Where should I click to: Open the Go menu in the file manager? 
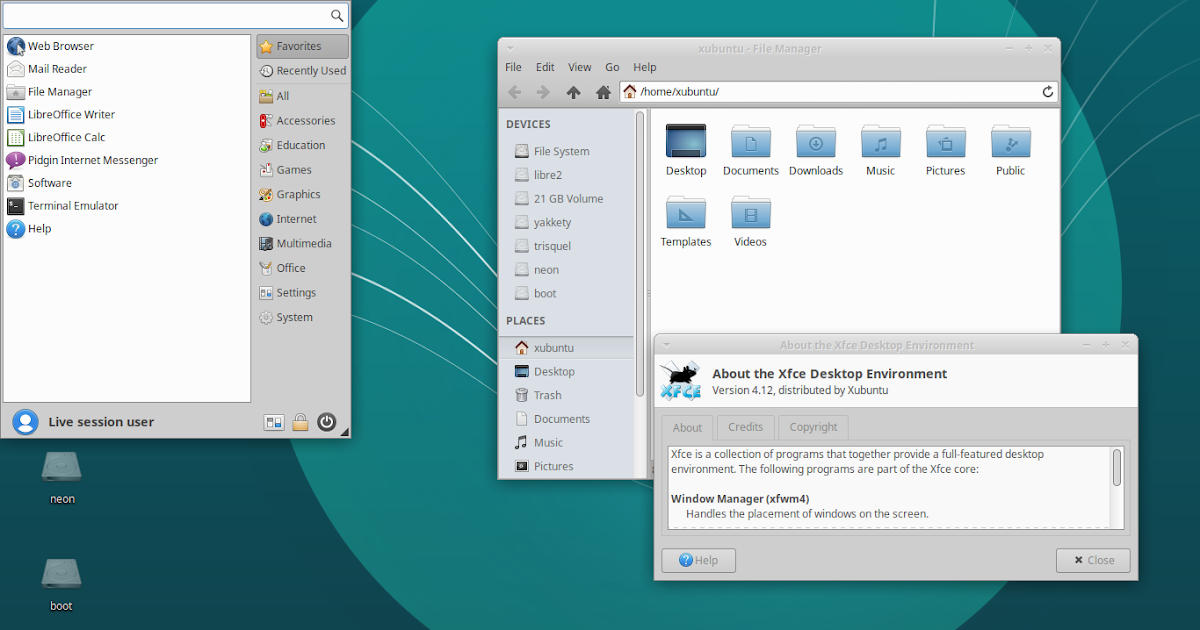(x=612, y=67)
